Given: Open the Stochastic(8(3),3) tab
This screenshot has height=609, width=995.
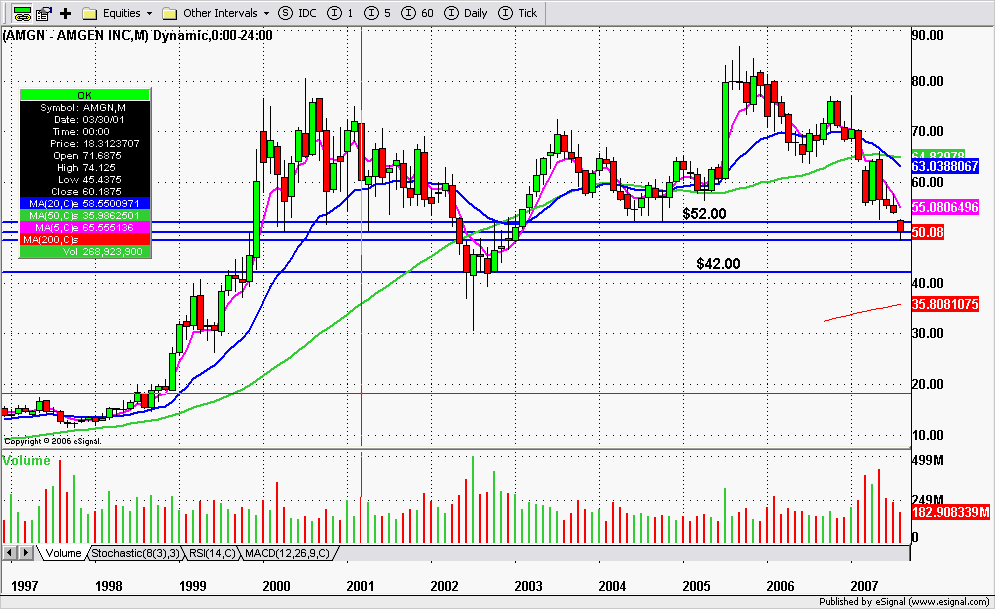Looking at the screenshot, I should click(135, 553).
